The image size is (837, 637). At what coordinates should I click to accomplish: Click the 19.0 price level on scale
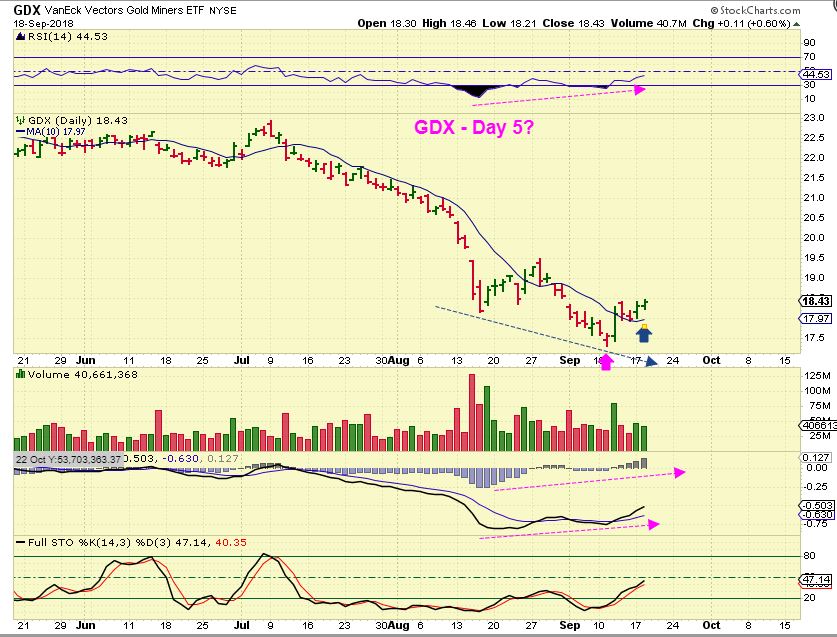(x=814, y=278)
